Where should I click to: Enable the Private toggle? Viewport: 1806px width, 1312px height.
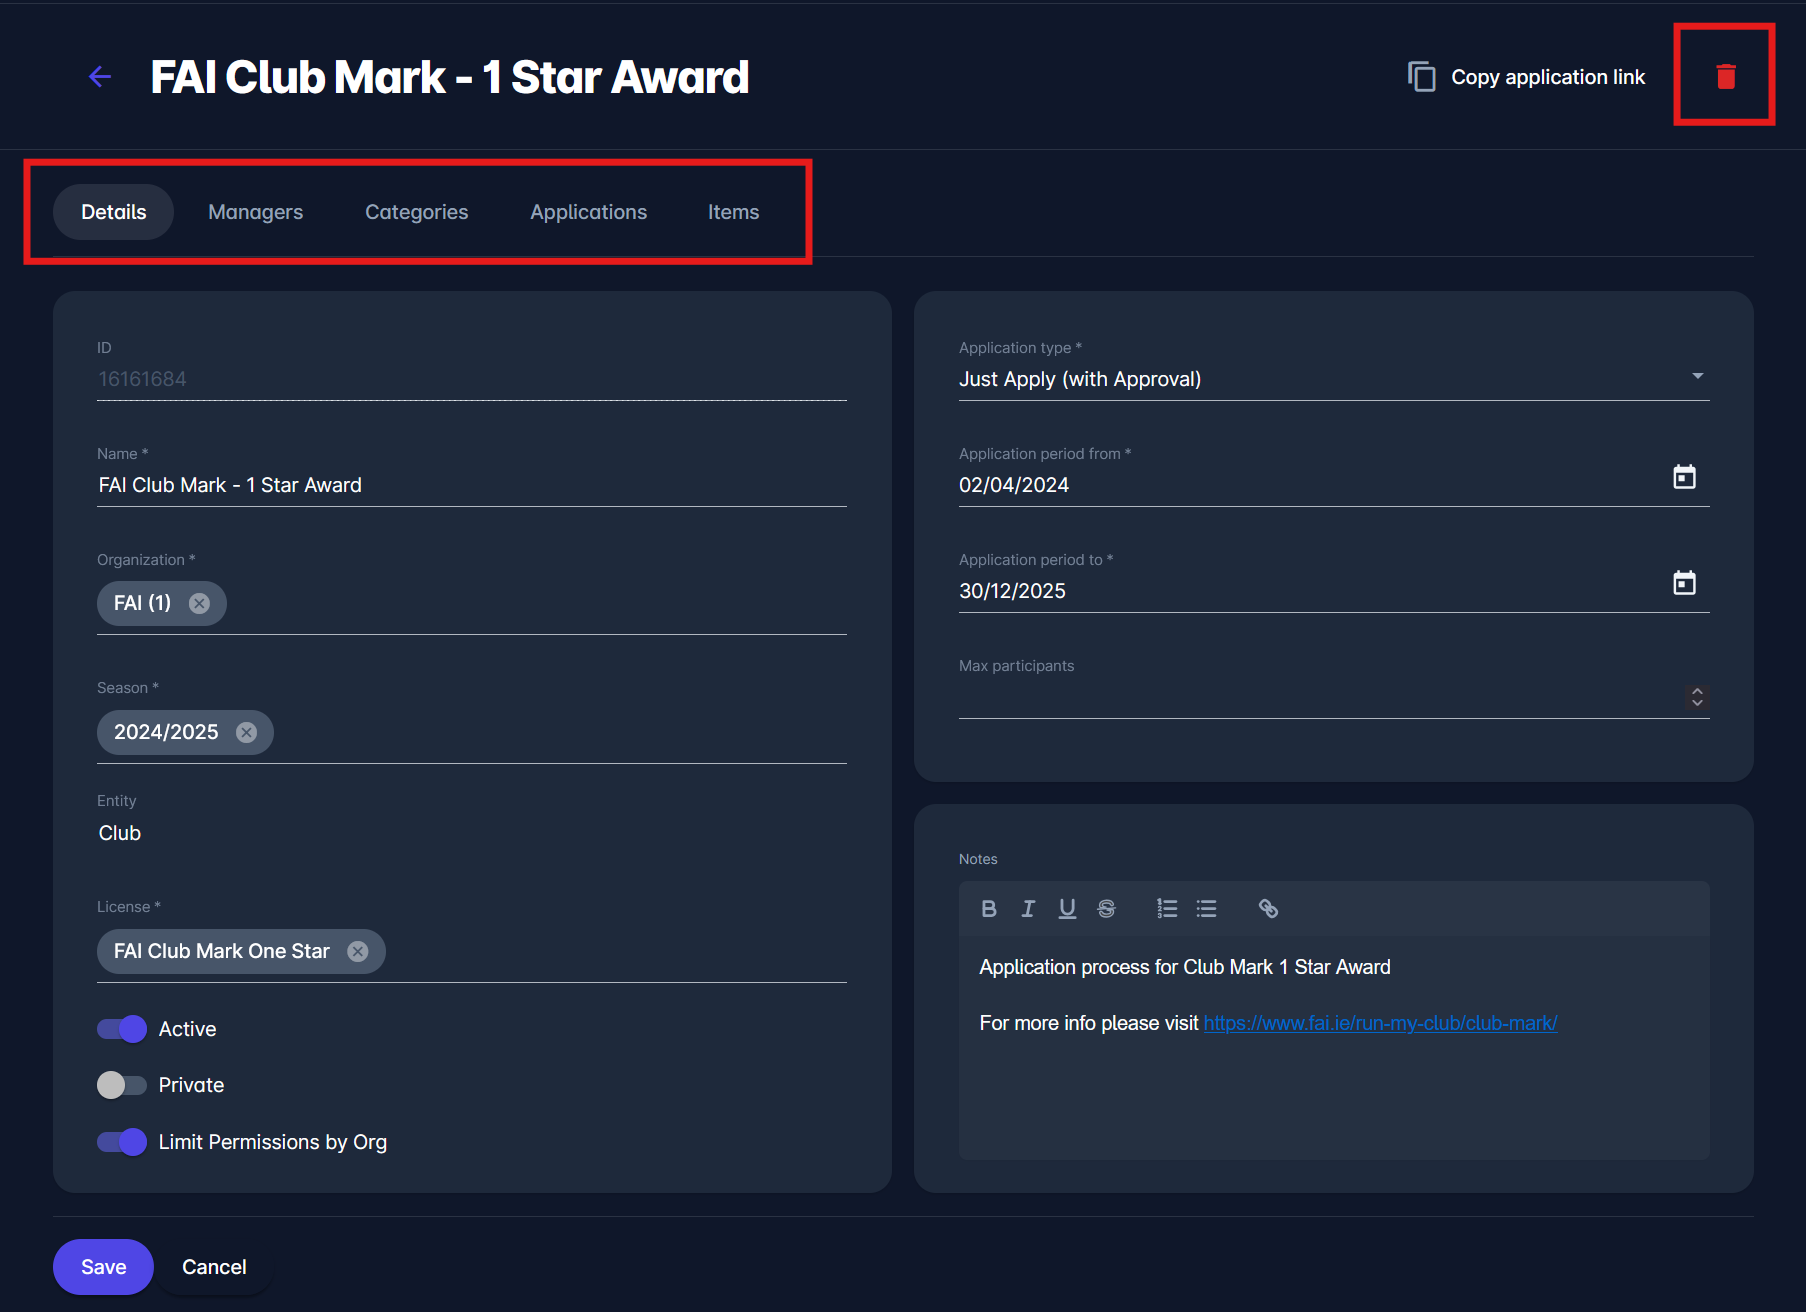pos(122,1085)
